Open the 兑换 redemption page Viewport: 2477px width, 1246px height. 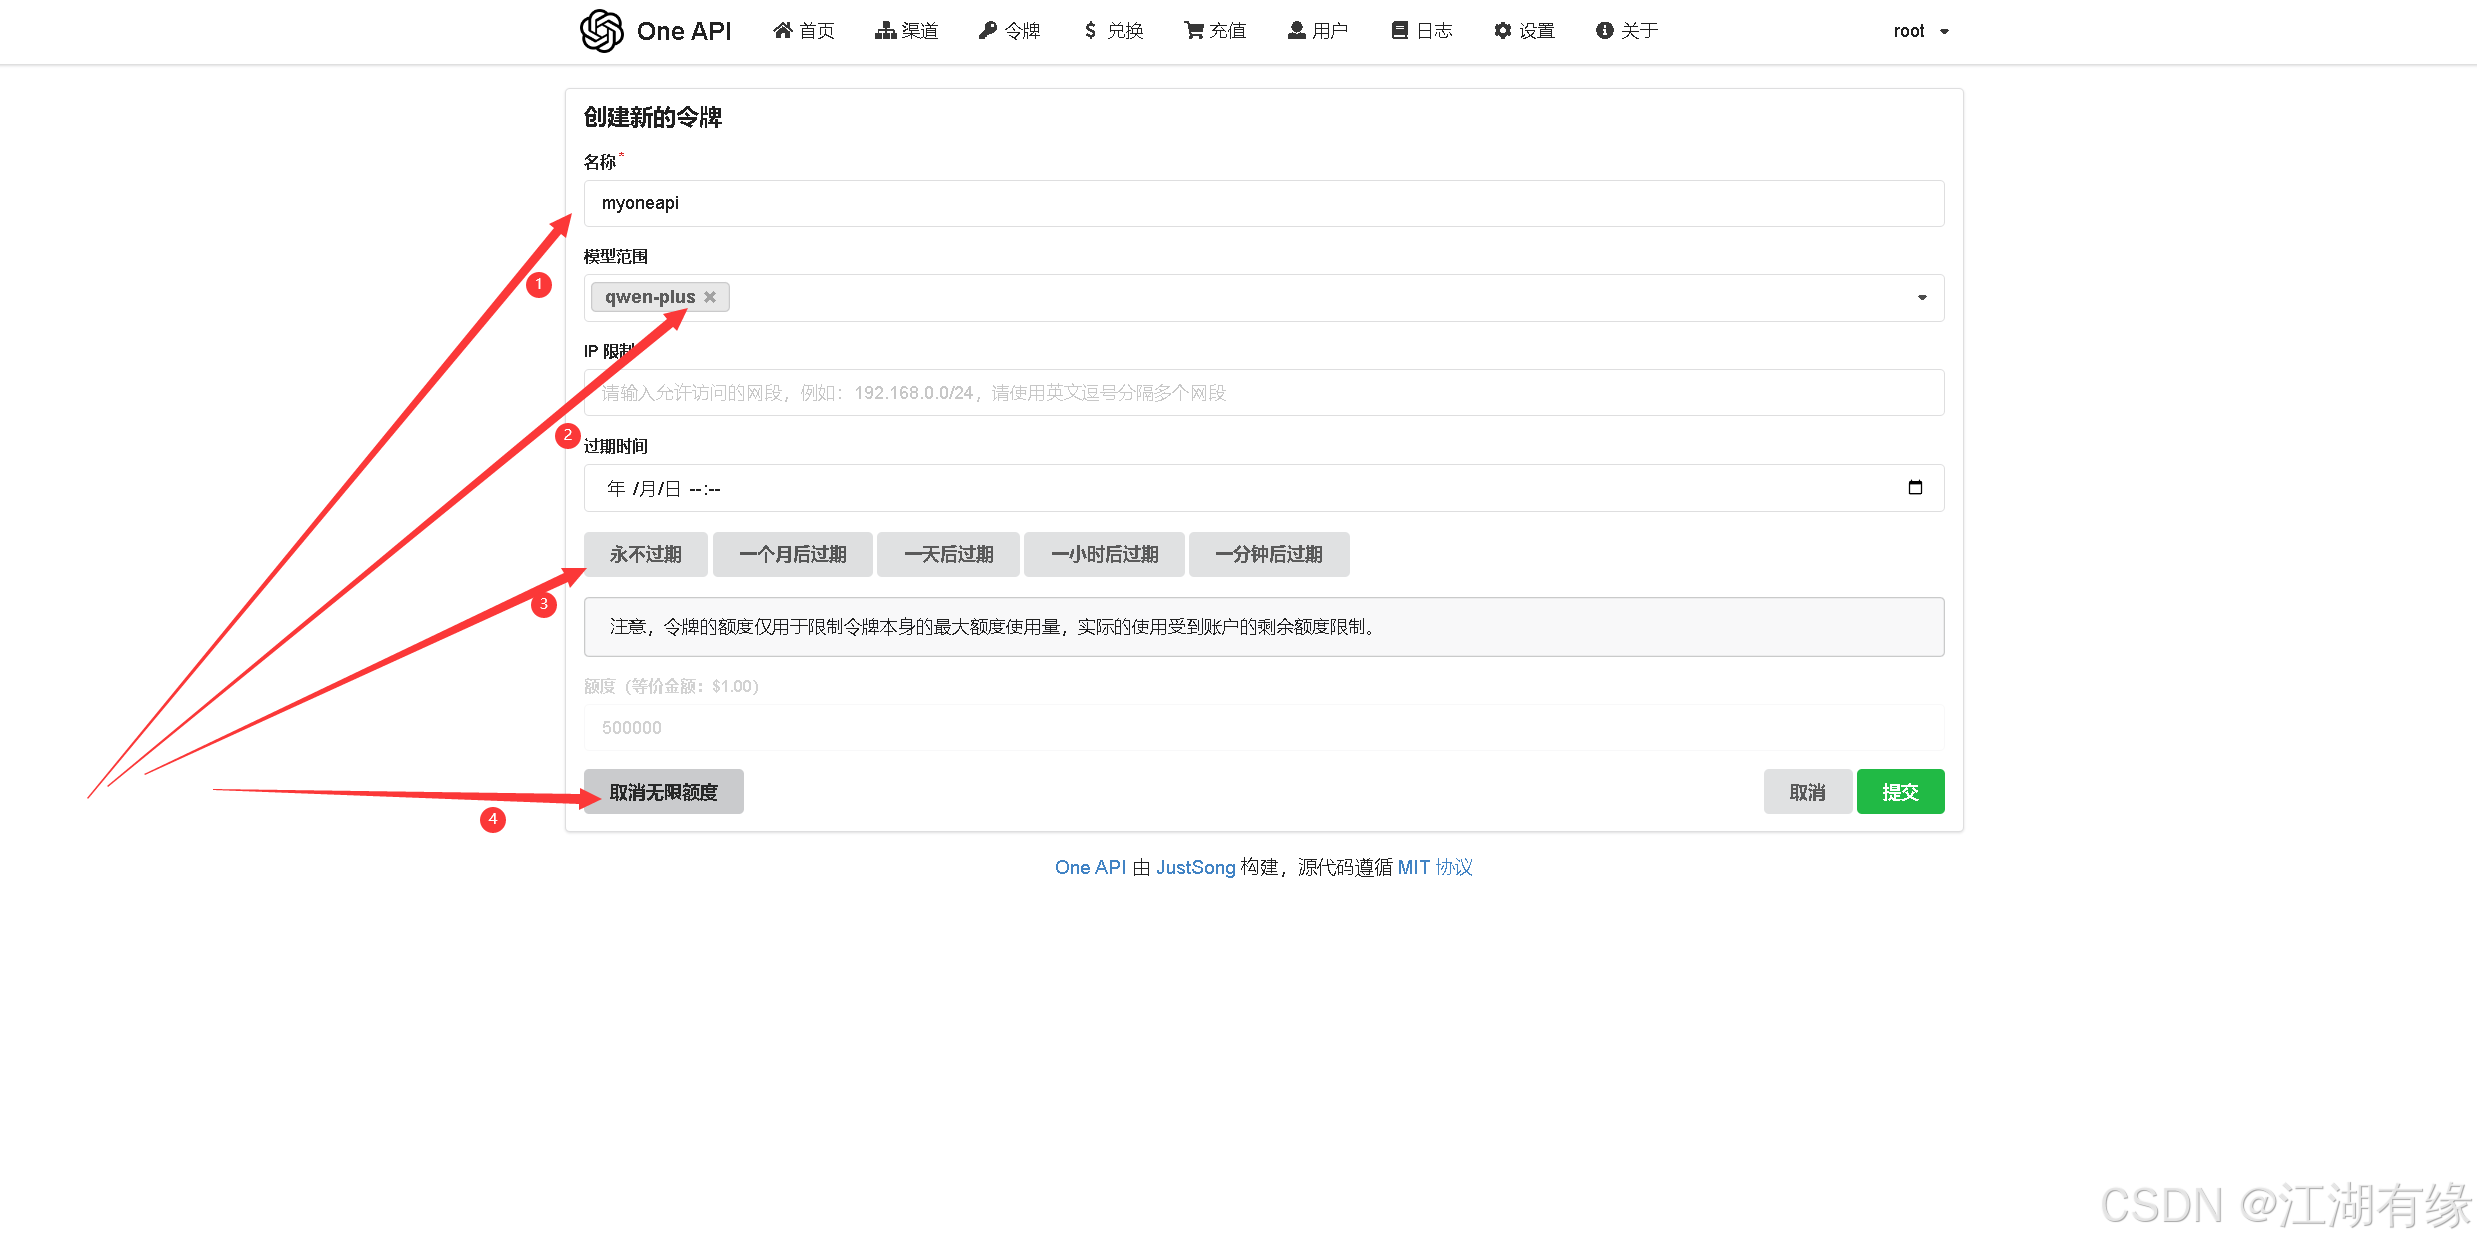pyautogui.click(x=1113, y=31)
